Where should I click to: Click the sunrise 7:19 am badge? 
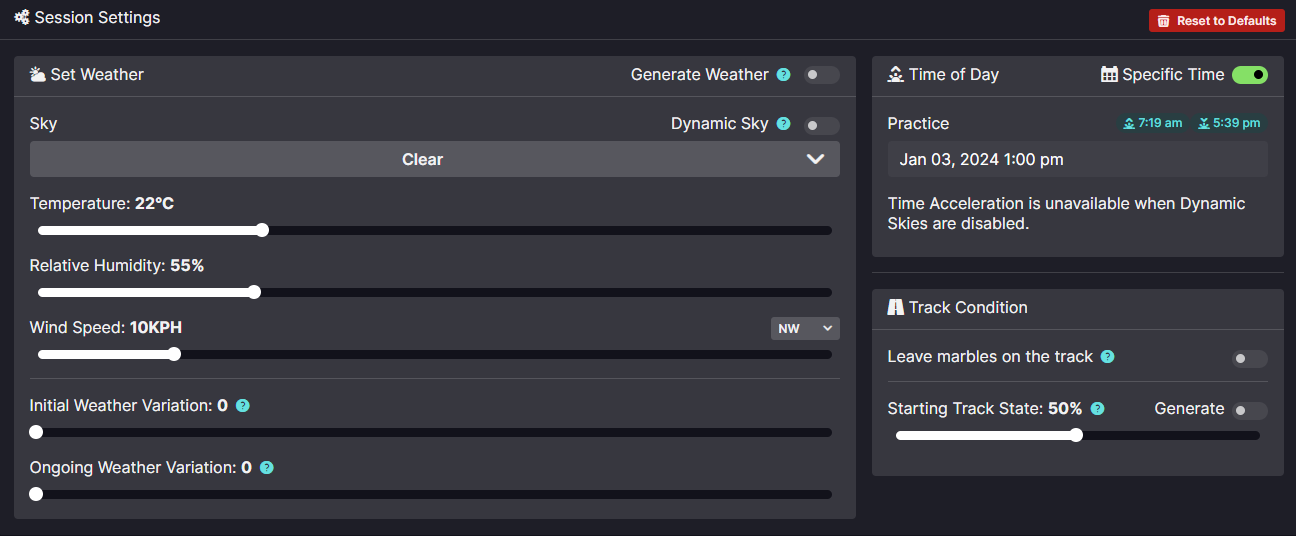point(1153,123)
